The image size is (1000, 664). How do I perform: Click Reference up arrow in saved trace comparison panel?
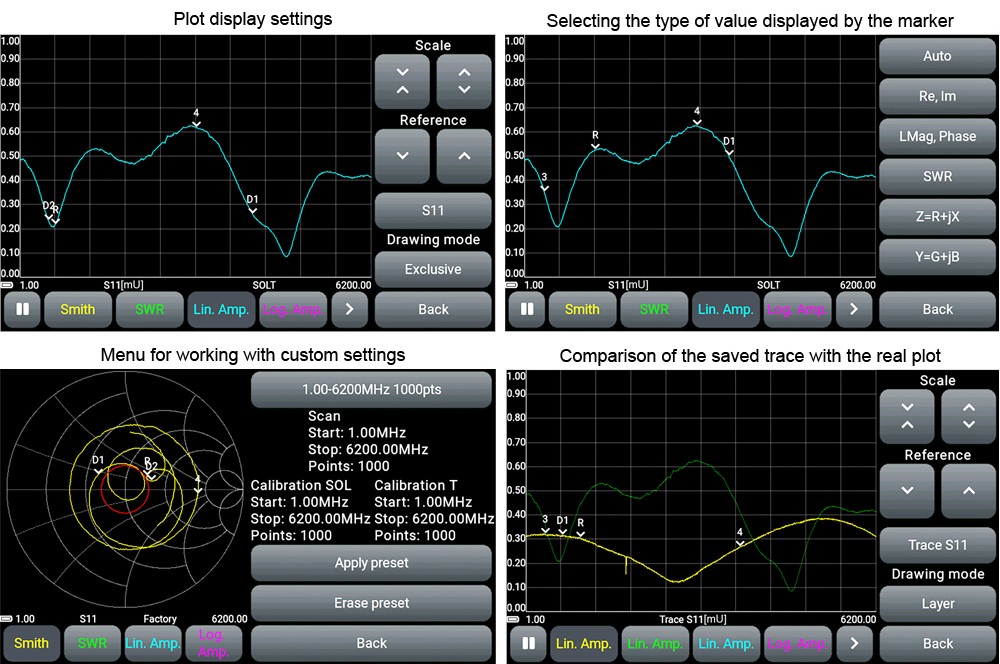pyautogui.click(x=968, y=491)
